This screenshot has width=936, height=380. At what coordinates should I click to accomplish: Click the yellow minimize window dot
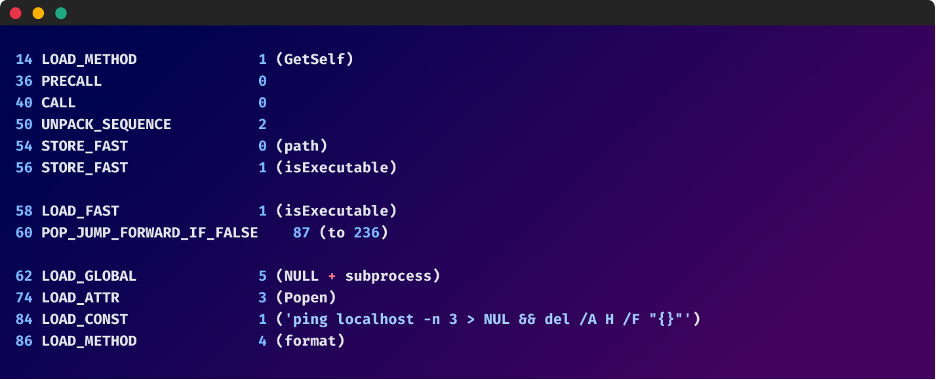(x=38, y=13)
